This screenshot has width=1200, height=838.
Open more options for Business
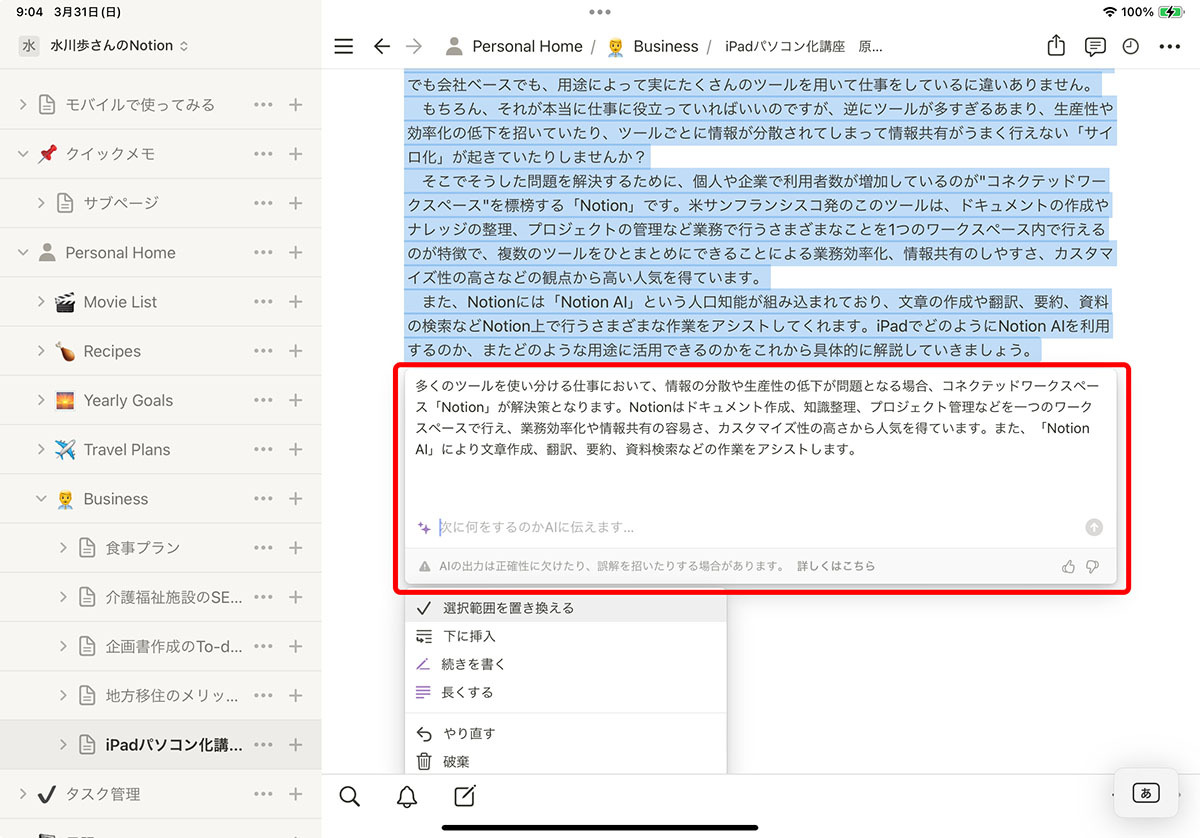point(263,498)
